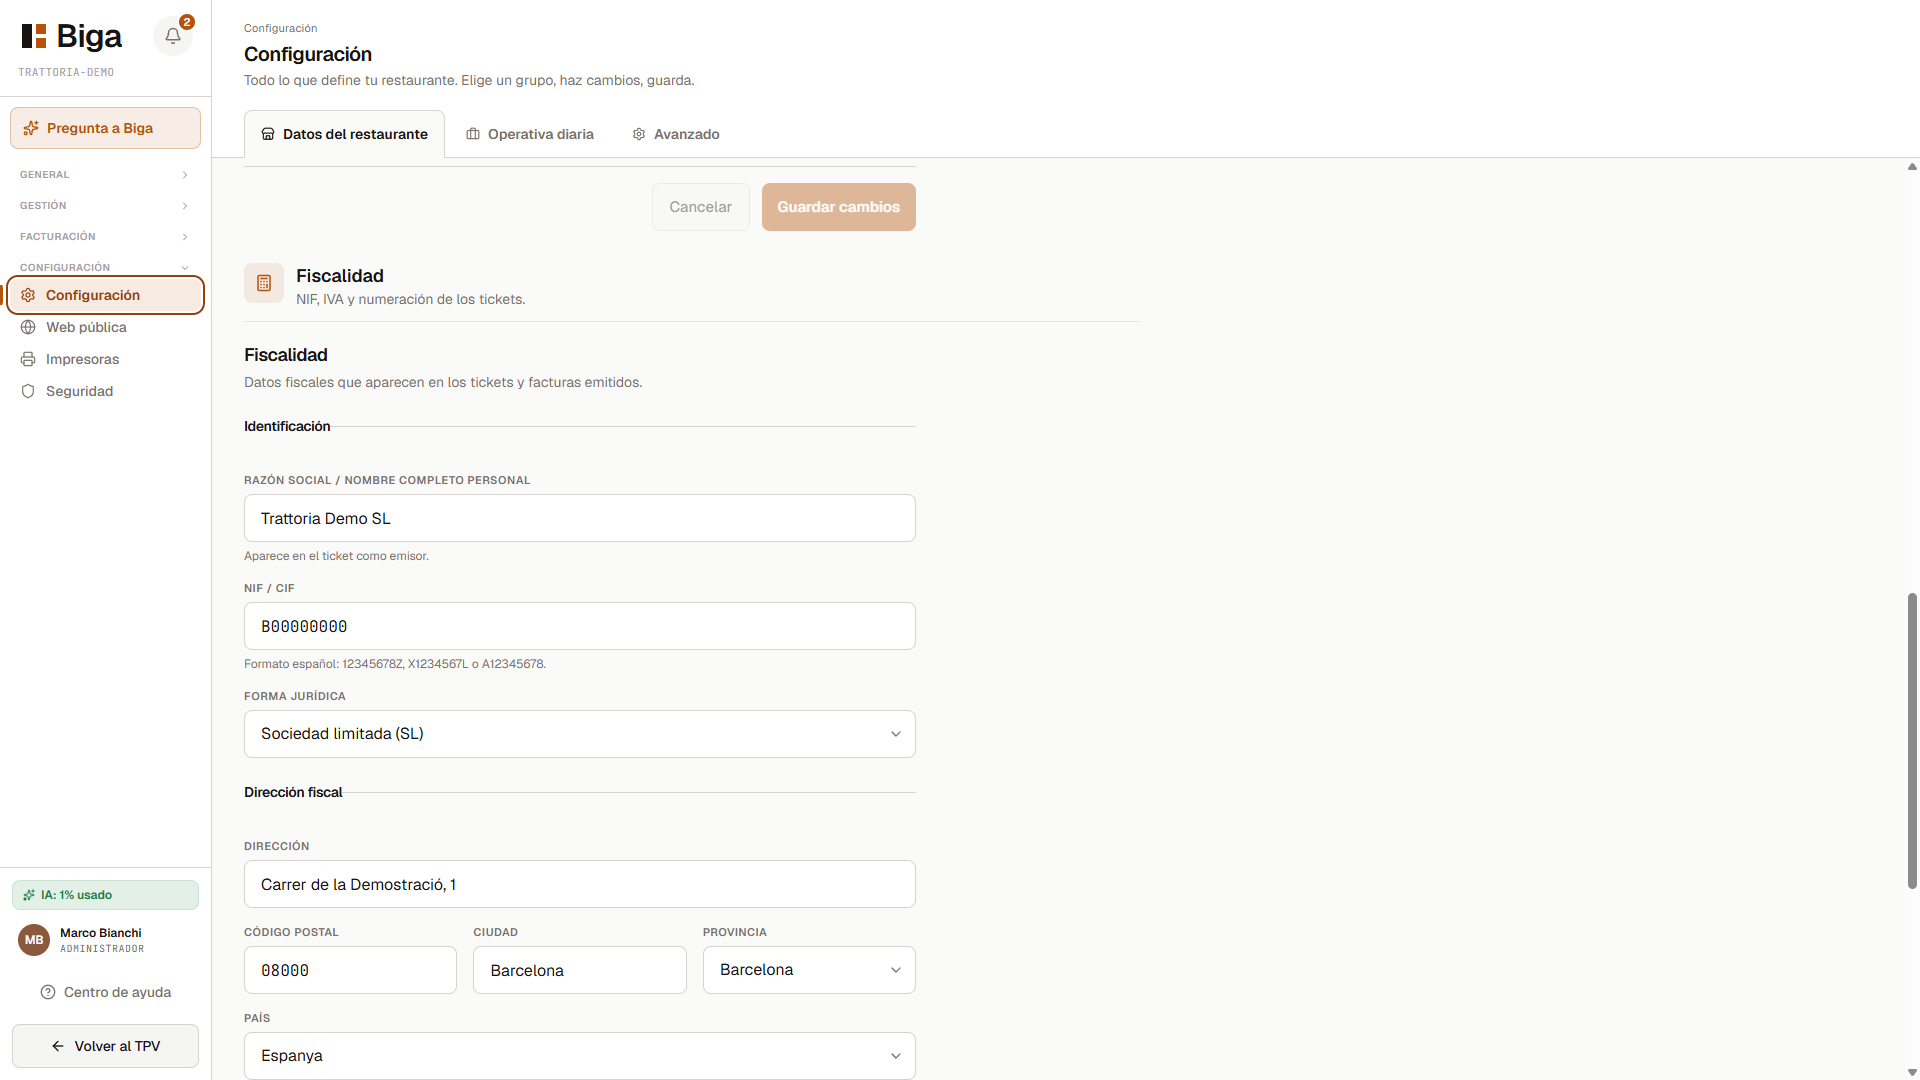Open the Provincia dropdown
The width and height of the screenshot is (1920, 1080).
[x=809, y=970]
